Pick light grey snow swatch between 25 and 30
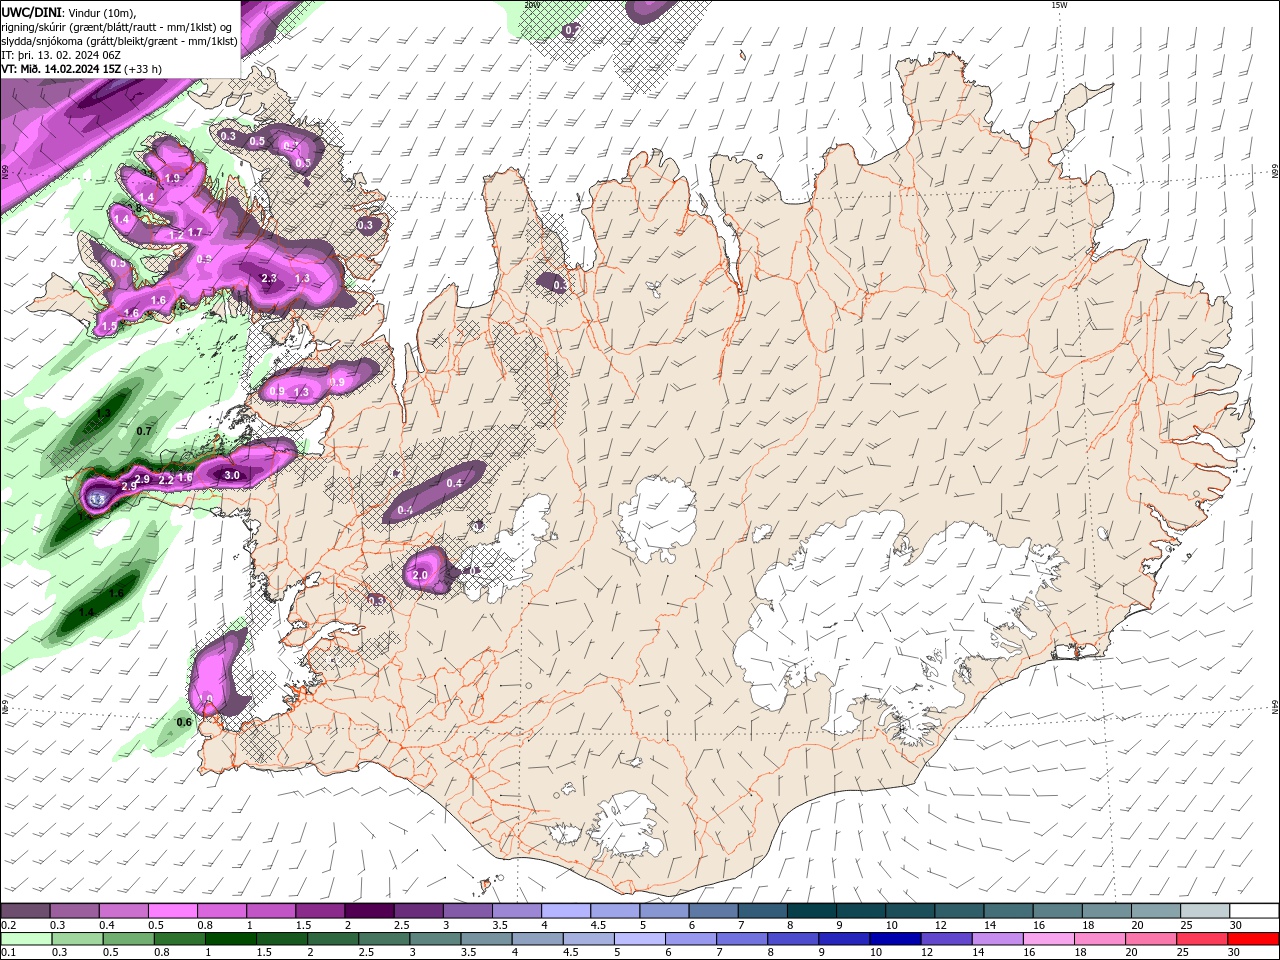Viewport: 1280px width, 960px height. pos(1204,910)
